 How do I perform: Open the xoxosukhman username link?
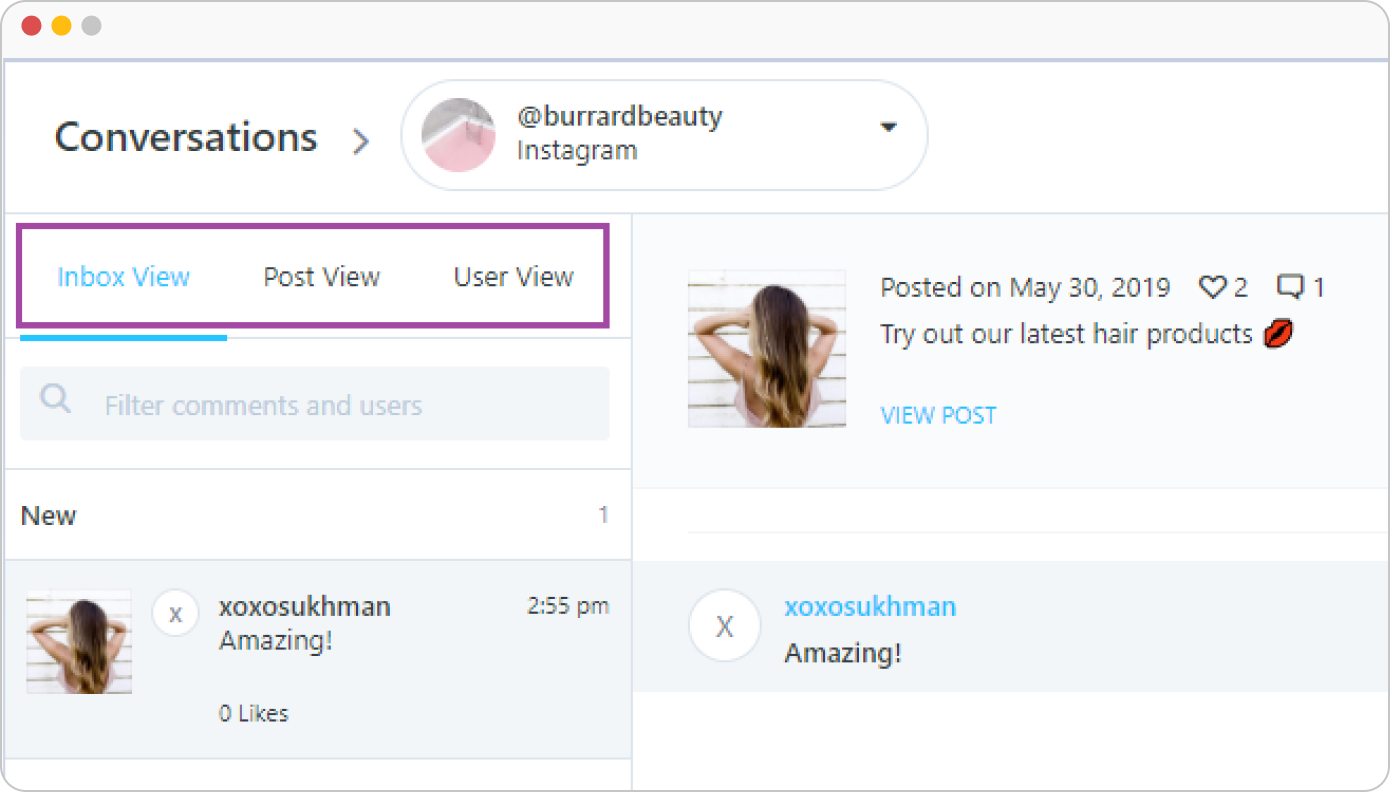[869, 607]
